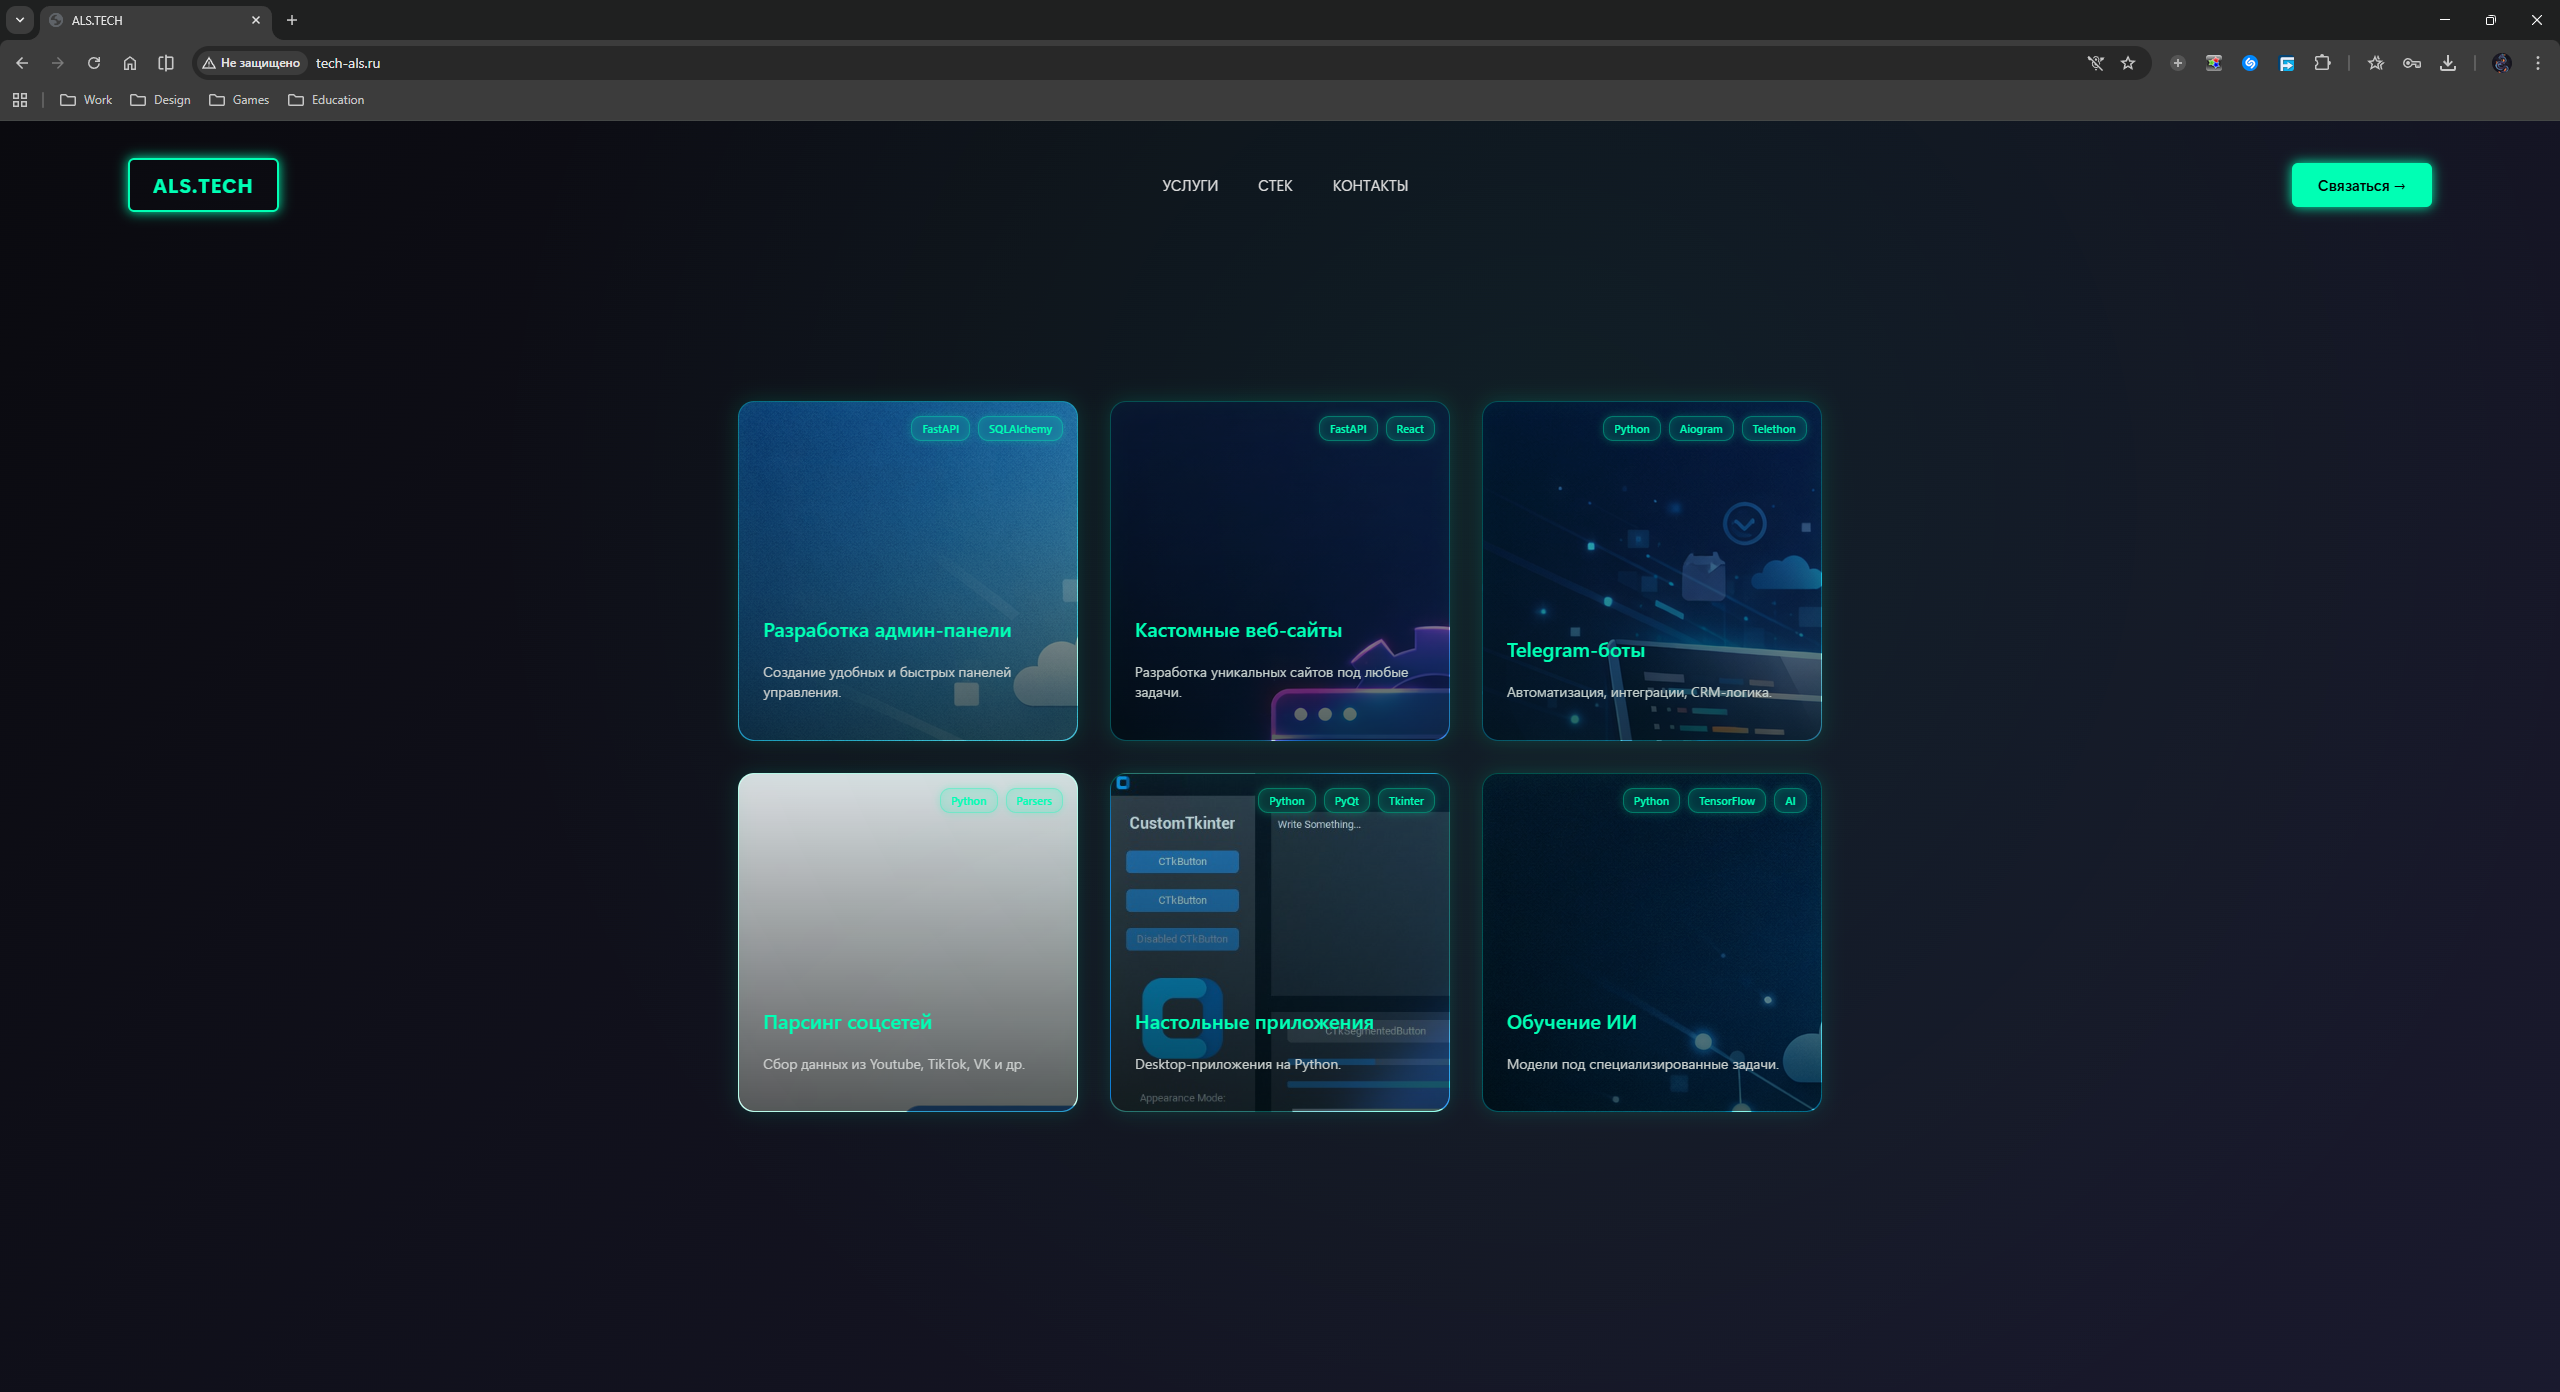Click the round plus extension icon
2560x1392 pixels.
pos(2178,63)
